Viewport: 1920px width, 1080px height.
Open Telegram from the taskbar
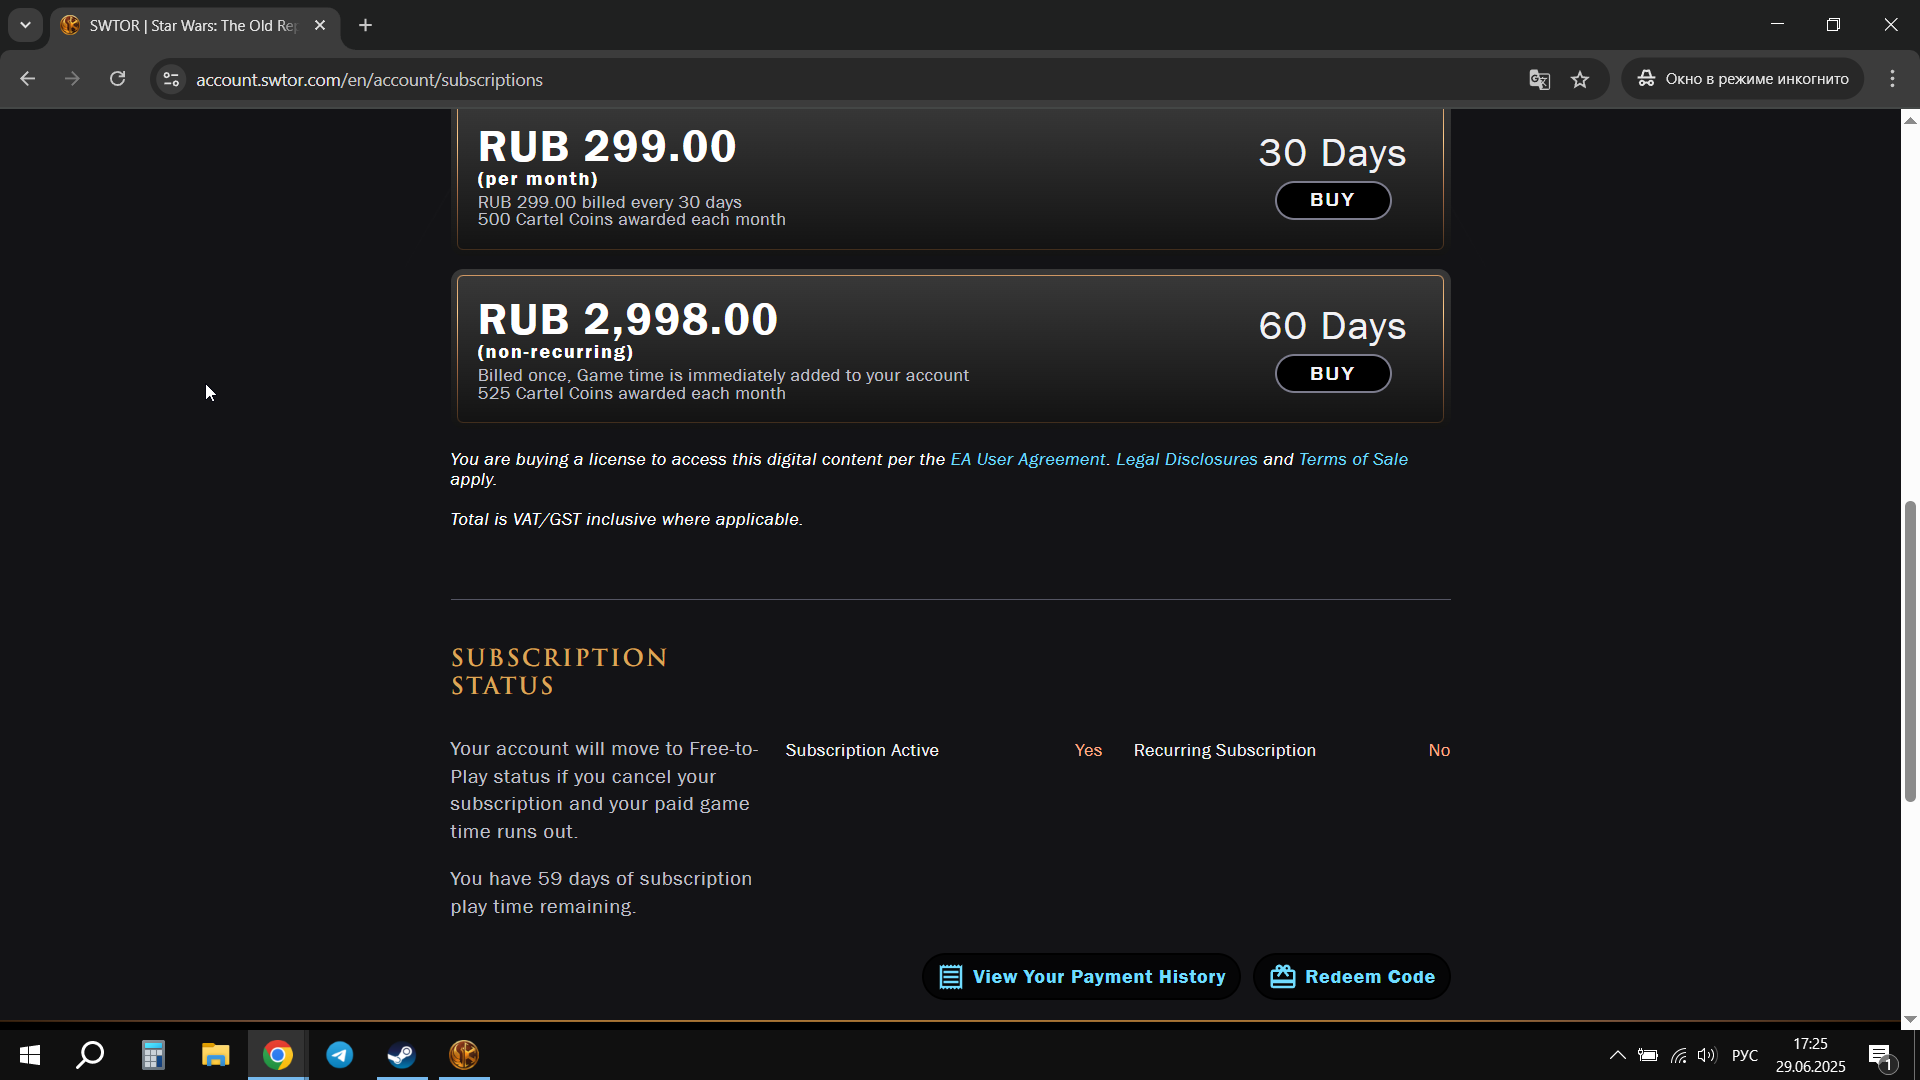tap(340, 1055)
